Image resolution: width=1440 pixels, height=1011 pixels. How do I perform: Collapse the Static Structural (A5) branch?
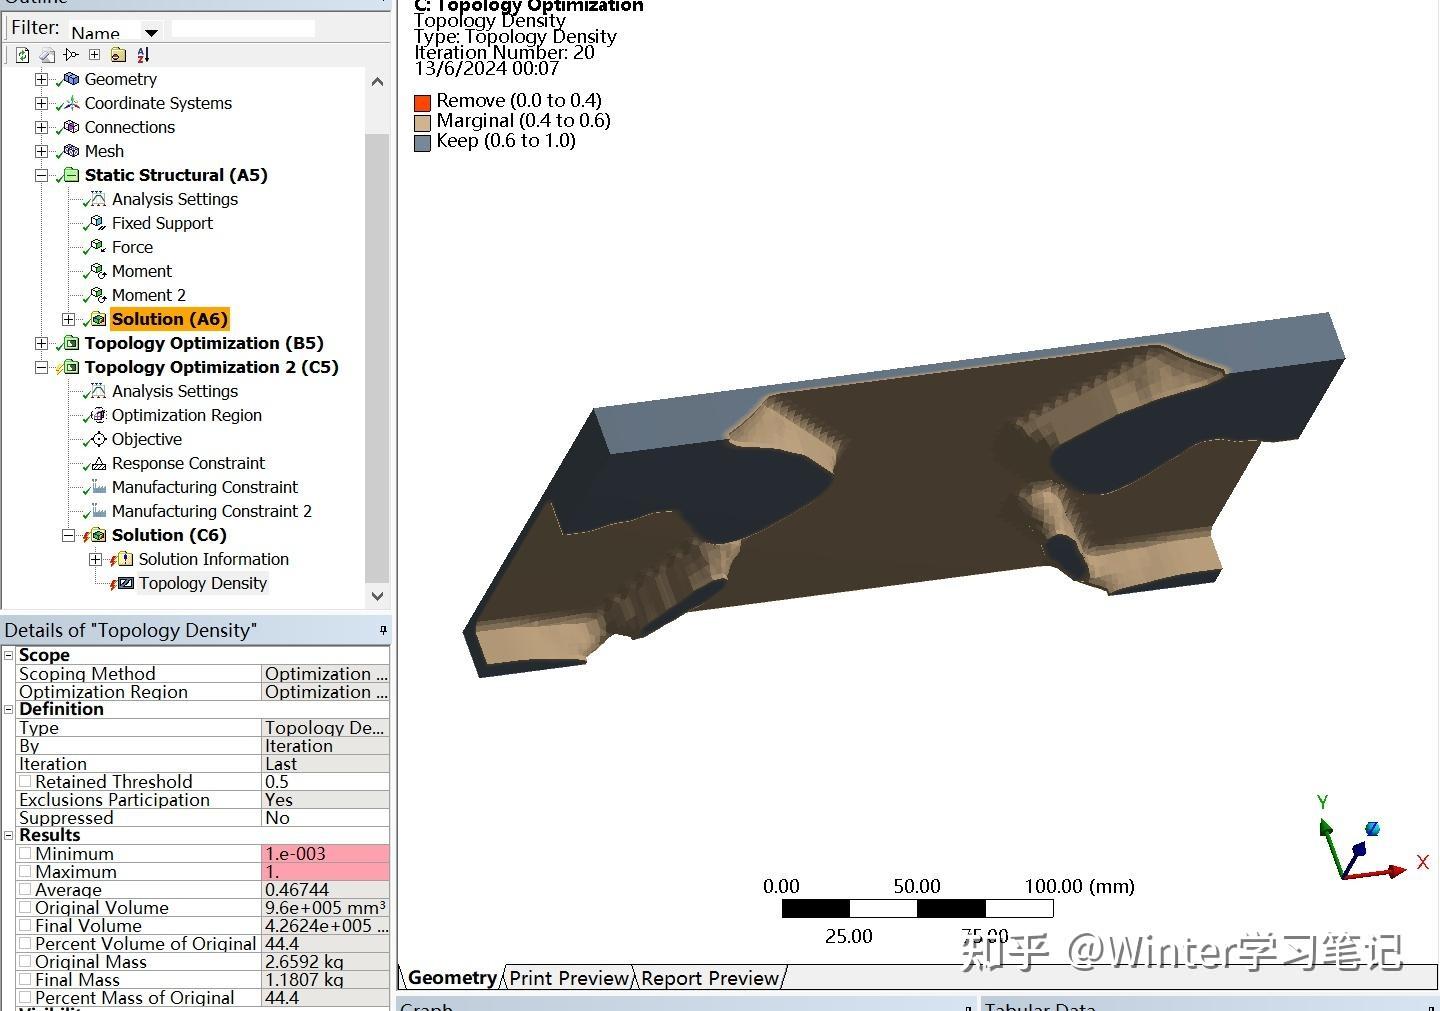[41, 175]
